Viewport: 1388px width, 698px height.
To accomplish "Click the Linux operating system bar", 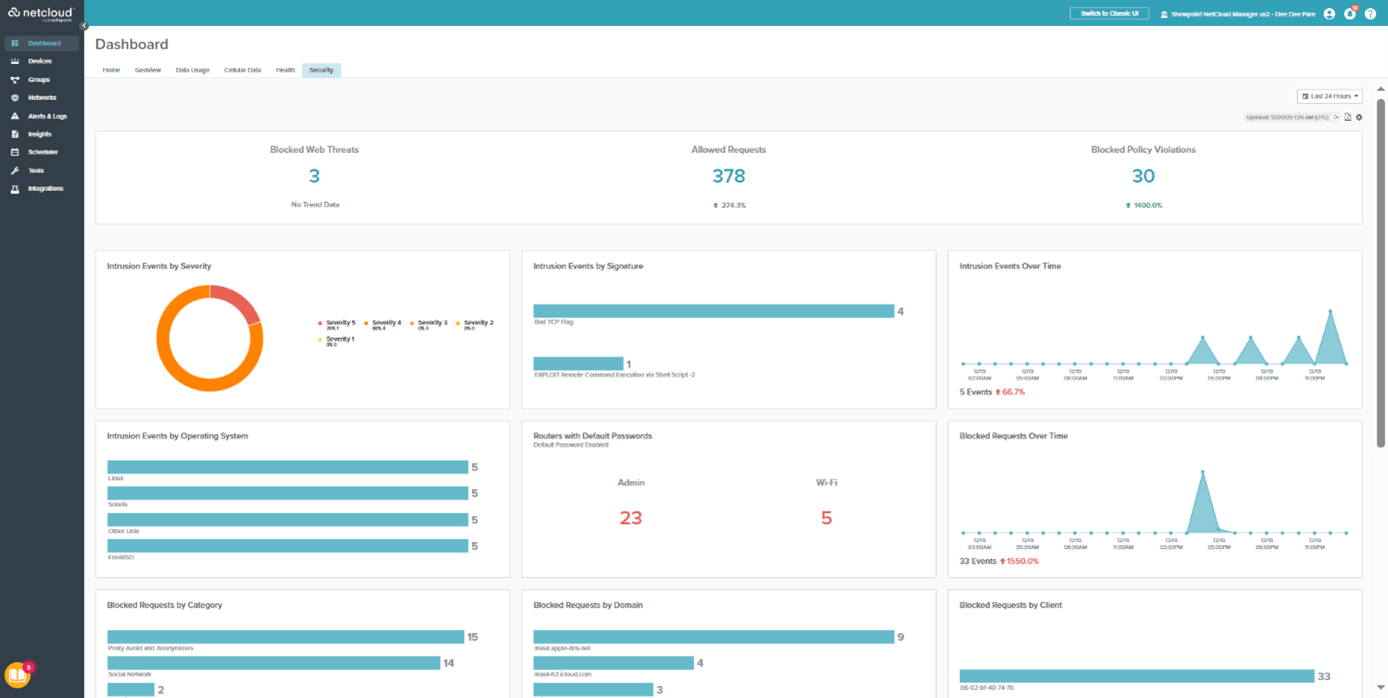I will pos(288,467).
